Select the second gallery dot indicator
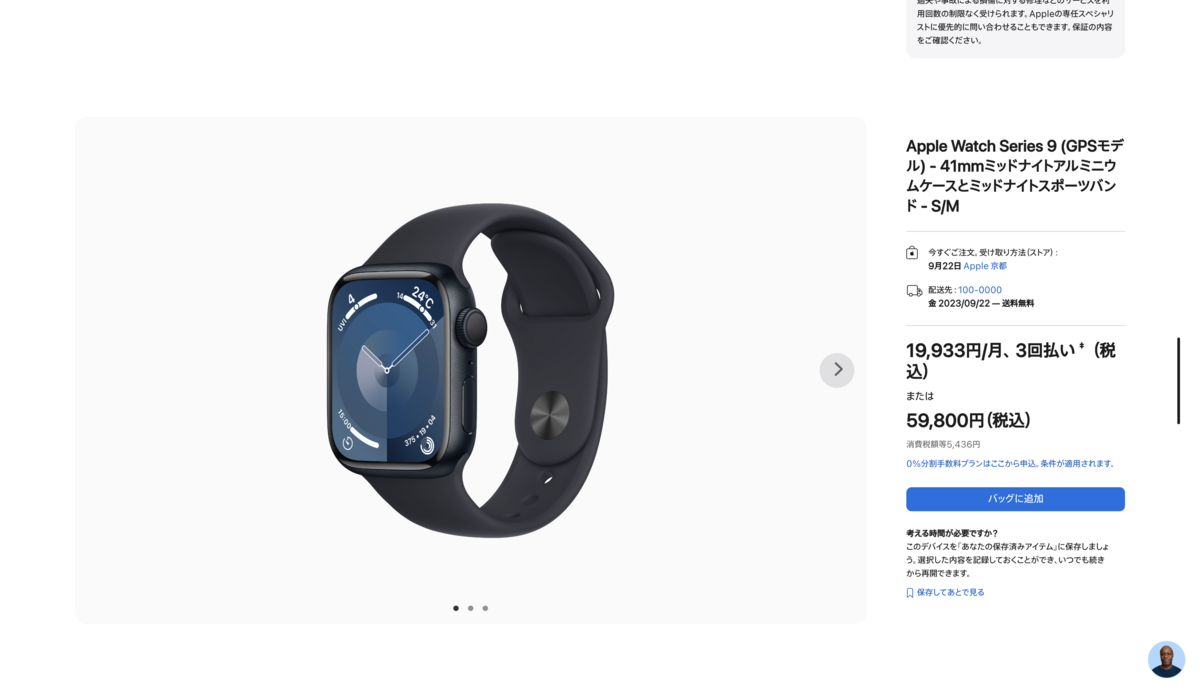 [x=471, y=608]
